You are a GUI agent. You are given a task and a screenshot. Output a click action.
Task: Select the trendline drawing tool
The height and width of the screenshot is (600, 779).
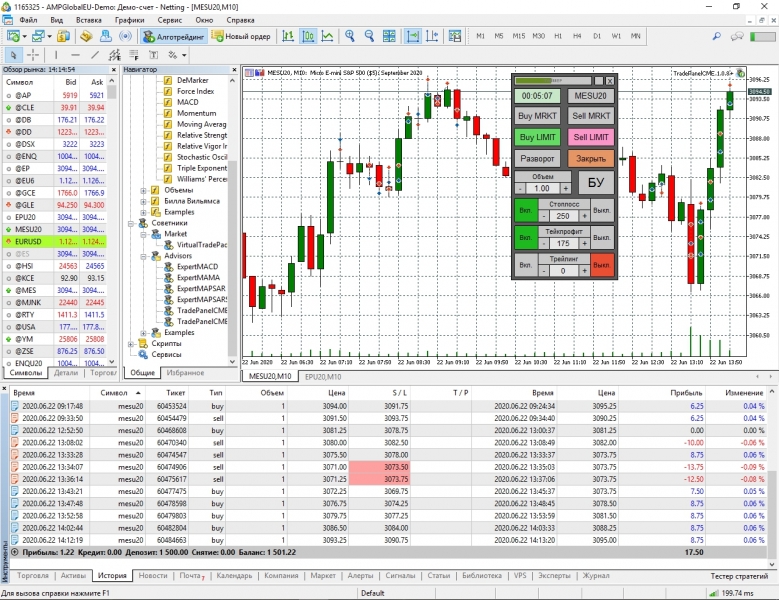[95, 55]
